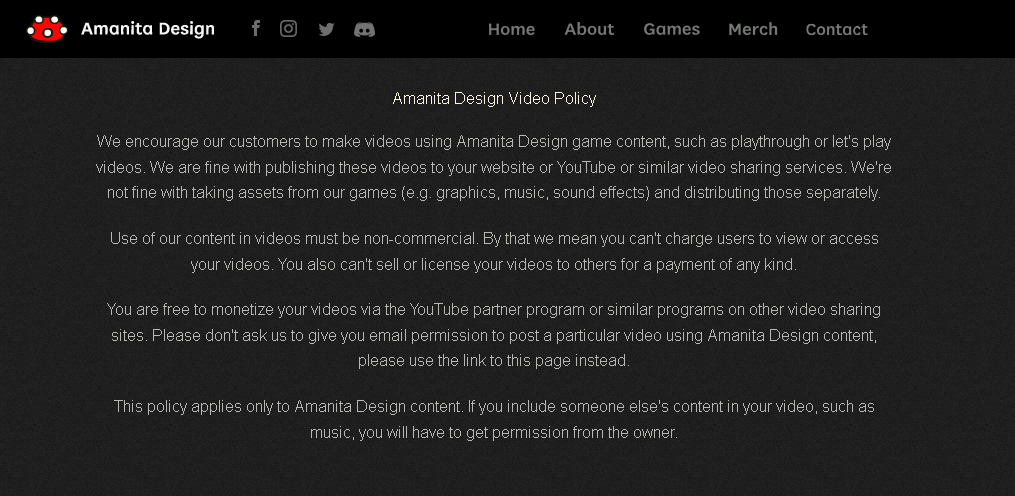The height and width of the screenshot is (496, 1015).
Task: Click the red mushroom Amanita logo icon
Action: point(47,29)
